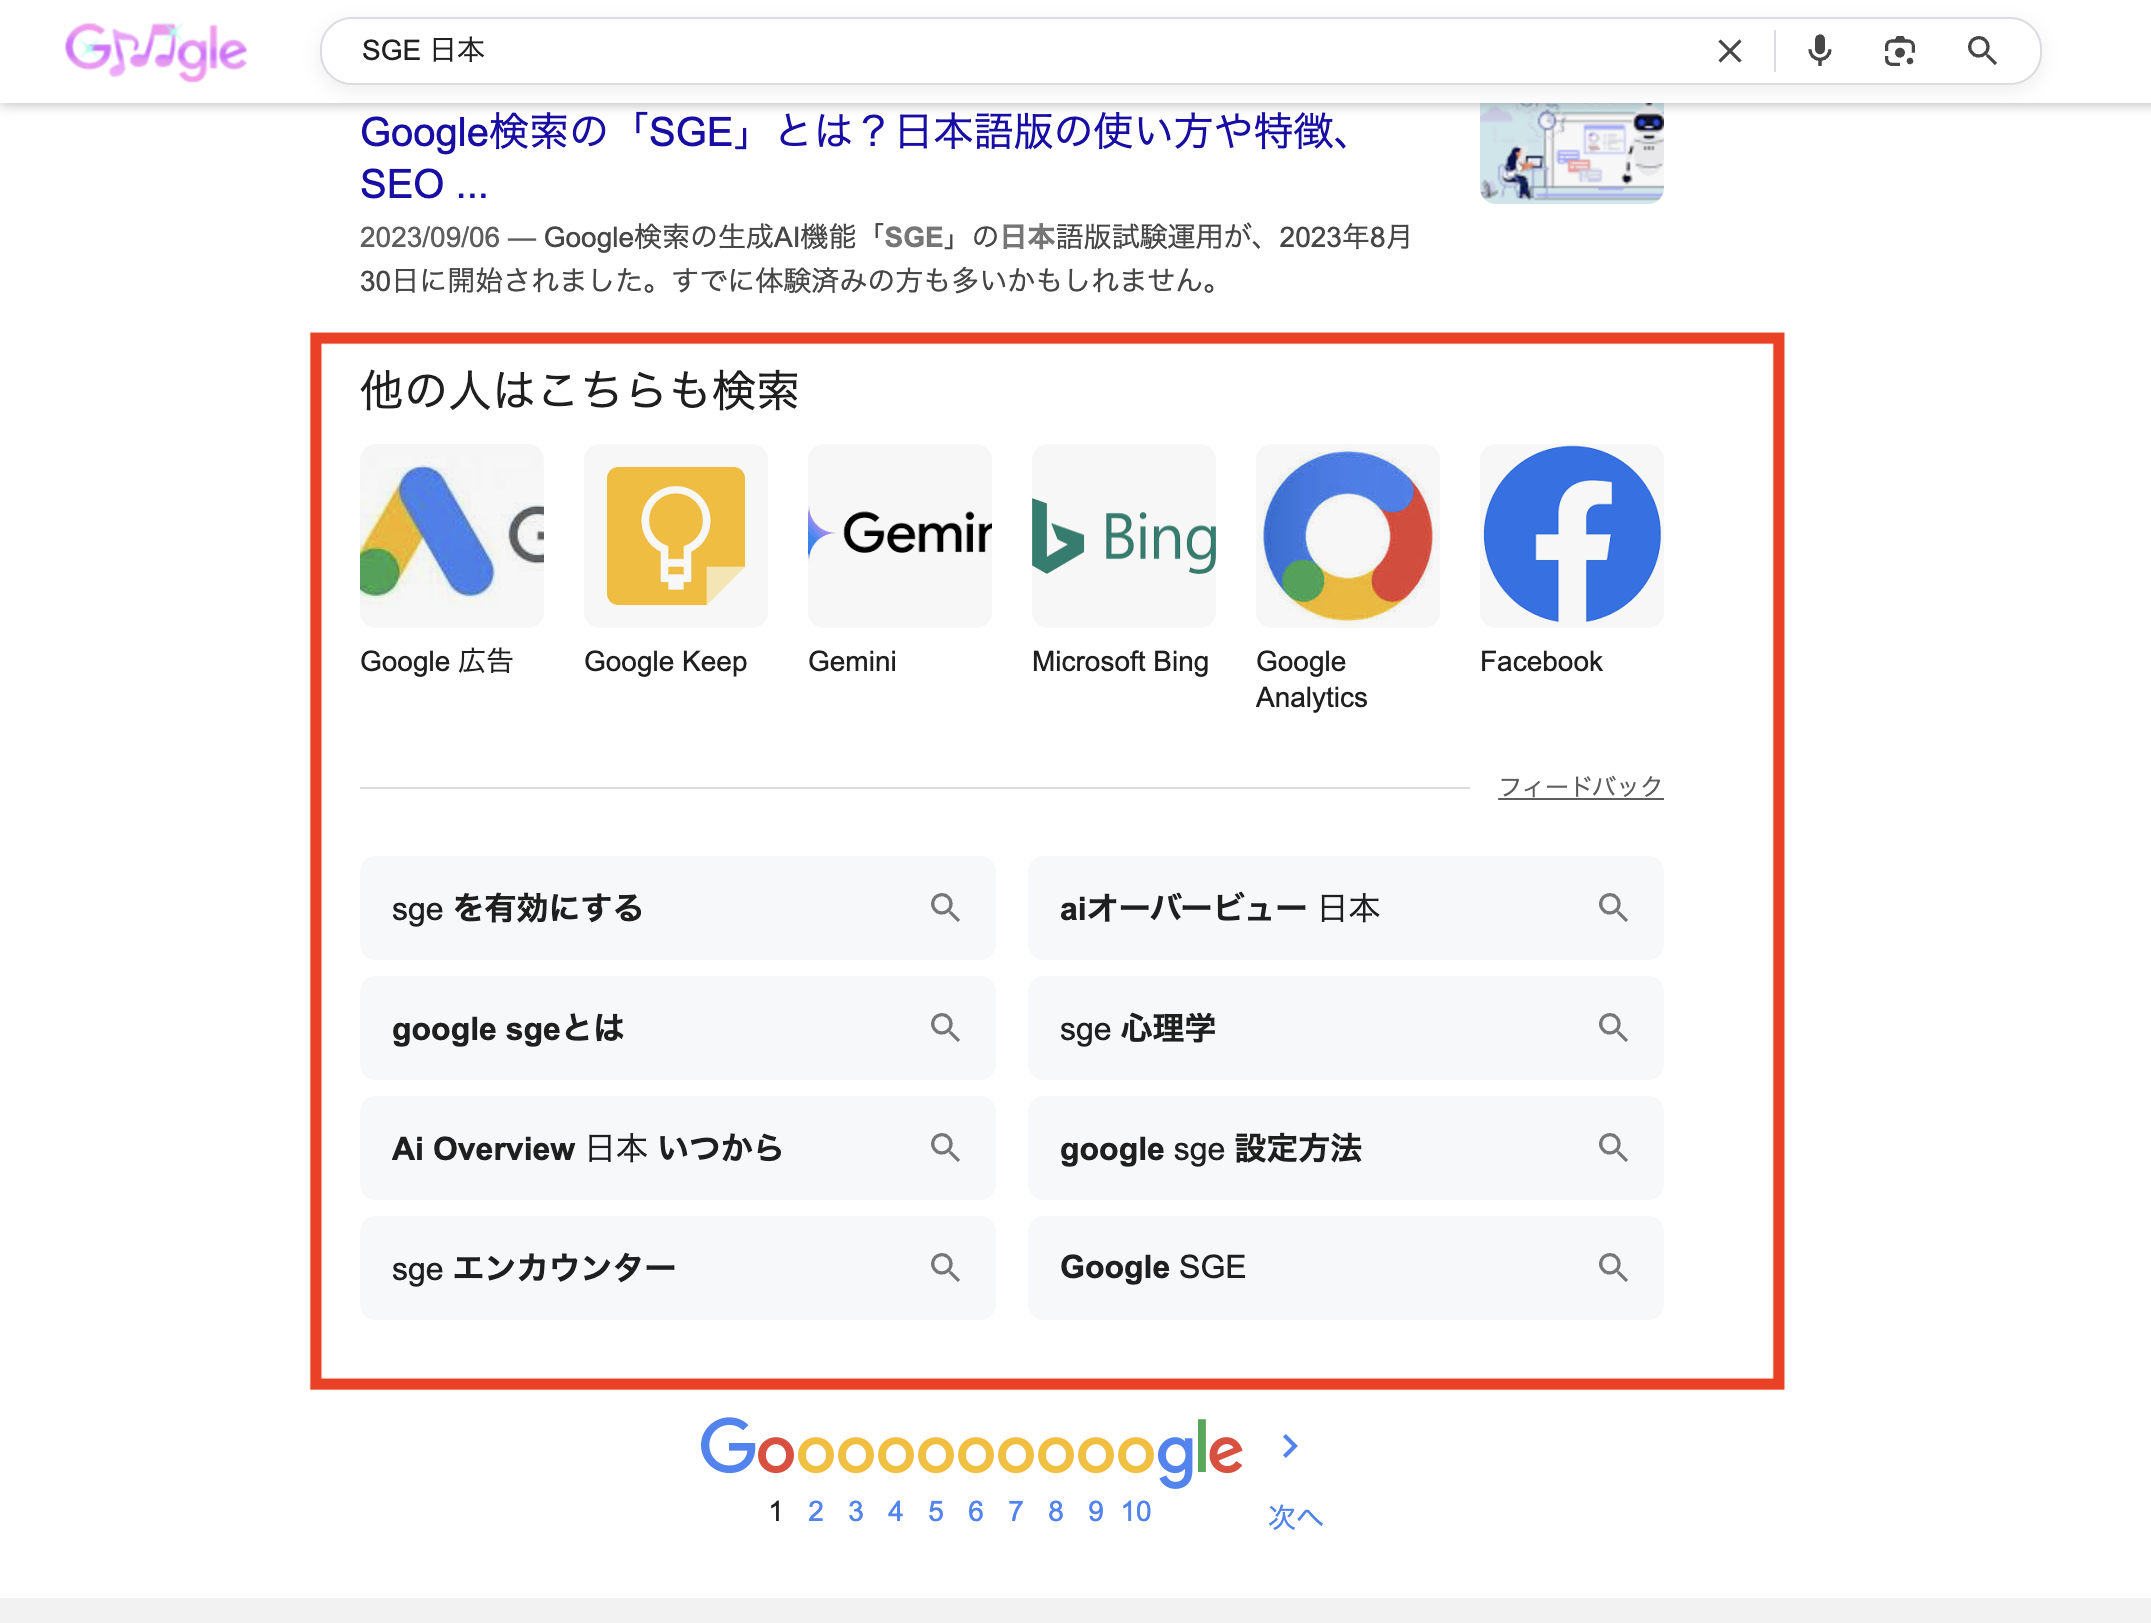This screenshot has width=2151, height=1623.
Task: Search related query sge を有効にする
Action: pos(677,908)
